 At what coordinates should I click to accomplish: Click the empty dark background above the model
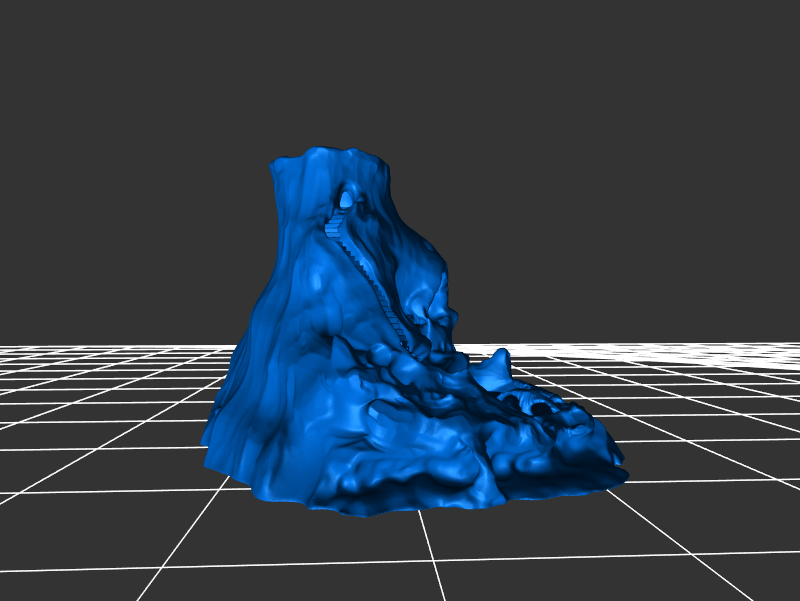pos(400,70)
